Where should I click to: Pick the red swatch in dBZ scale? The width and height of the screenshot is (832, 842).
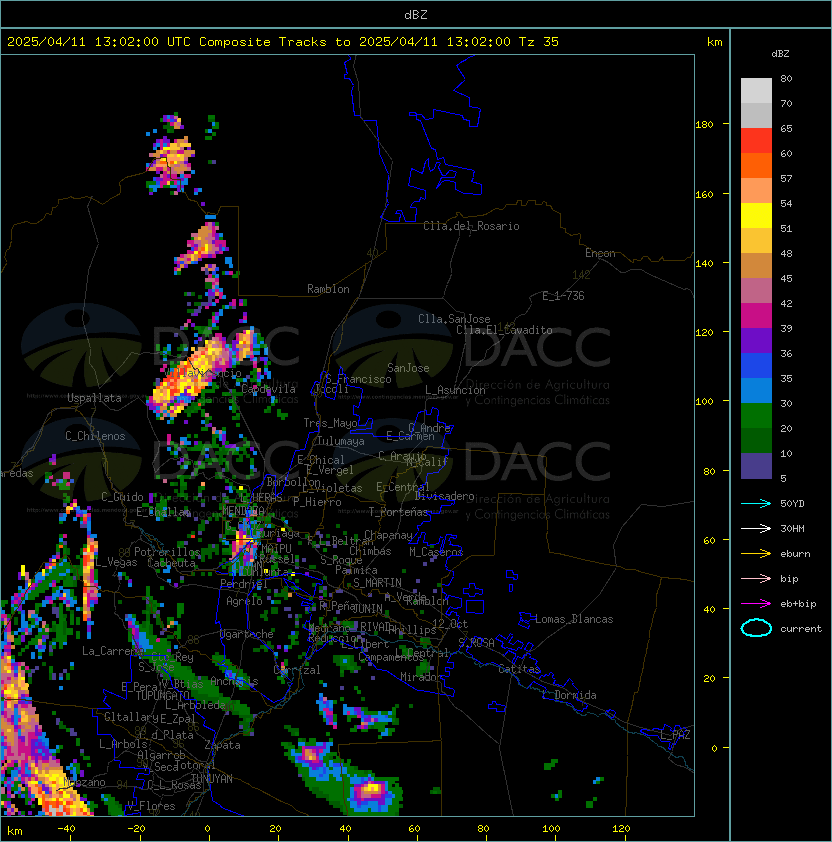(756, 141)
